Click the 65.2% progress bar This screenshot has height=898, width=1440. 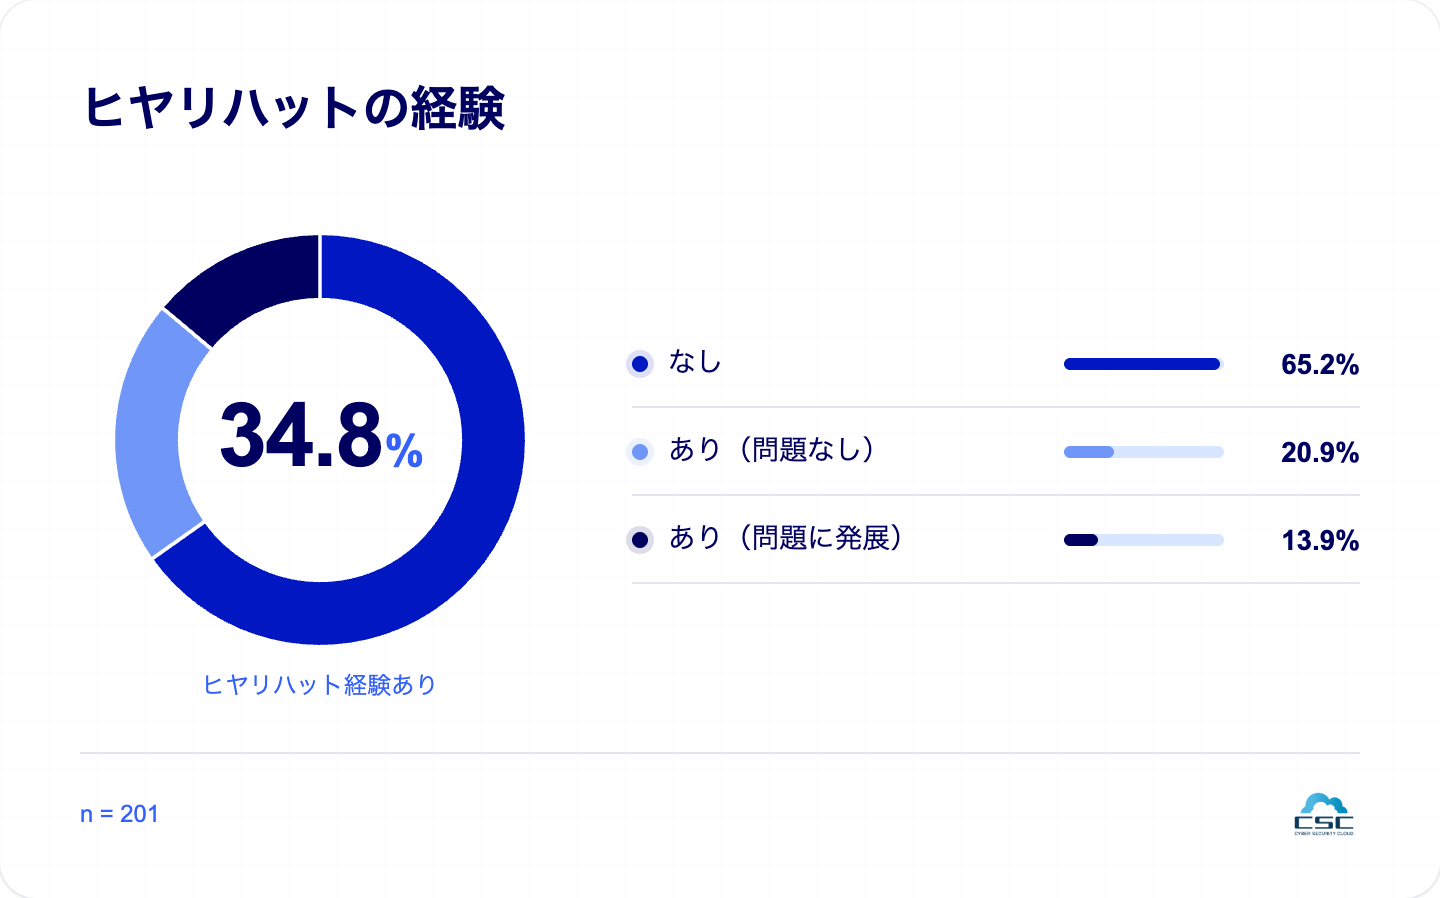1144,364
